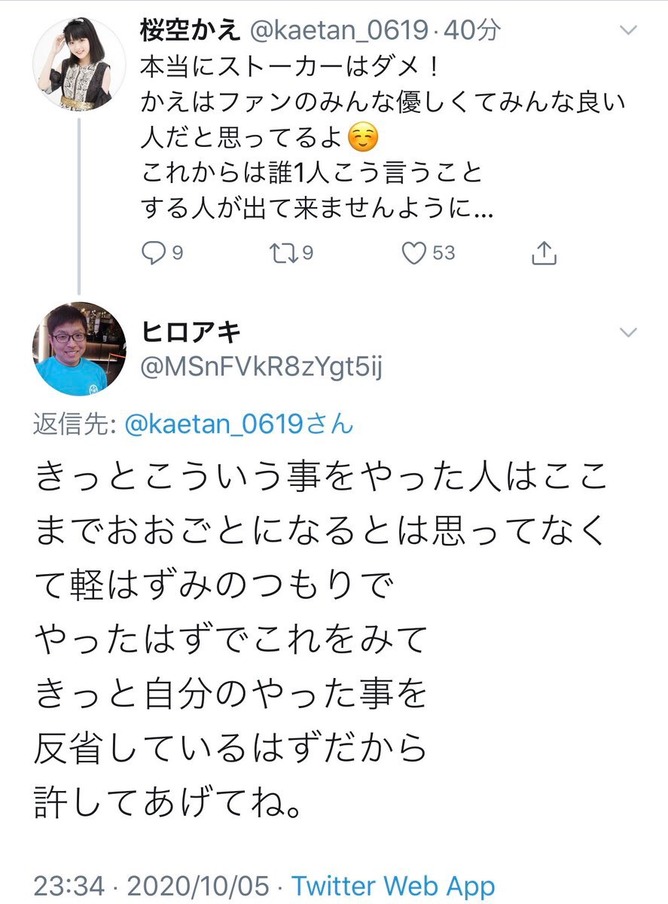668x904 pixels.
Task: Tap the share upload icon
Action: [x=543, y=253]
